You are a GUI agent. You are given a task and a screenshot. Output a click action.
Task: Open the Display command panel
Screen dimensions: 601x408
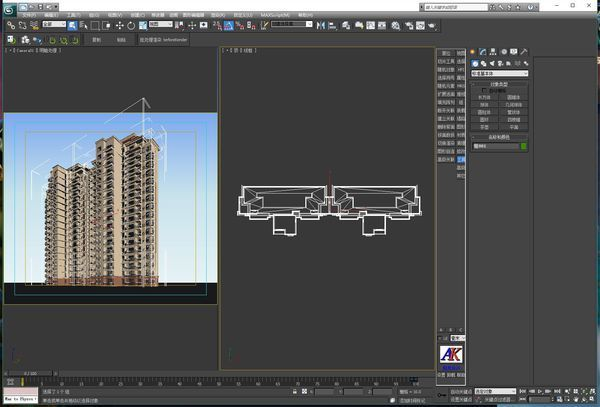[514, 51]
